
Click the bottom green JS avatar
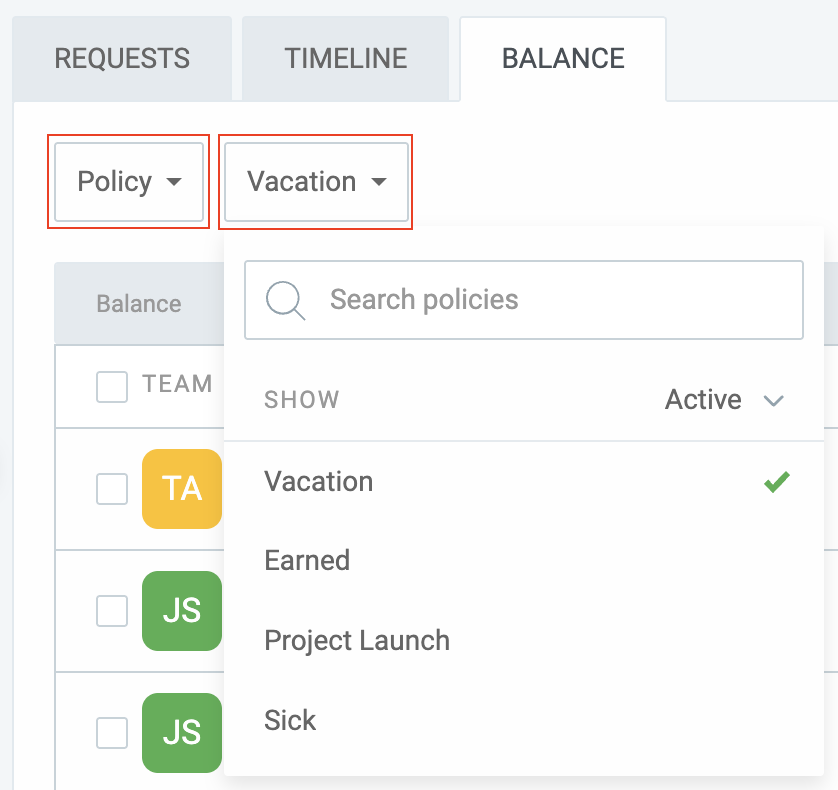[x=182, y=732]
